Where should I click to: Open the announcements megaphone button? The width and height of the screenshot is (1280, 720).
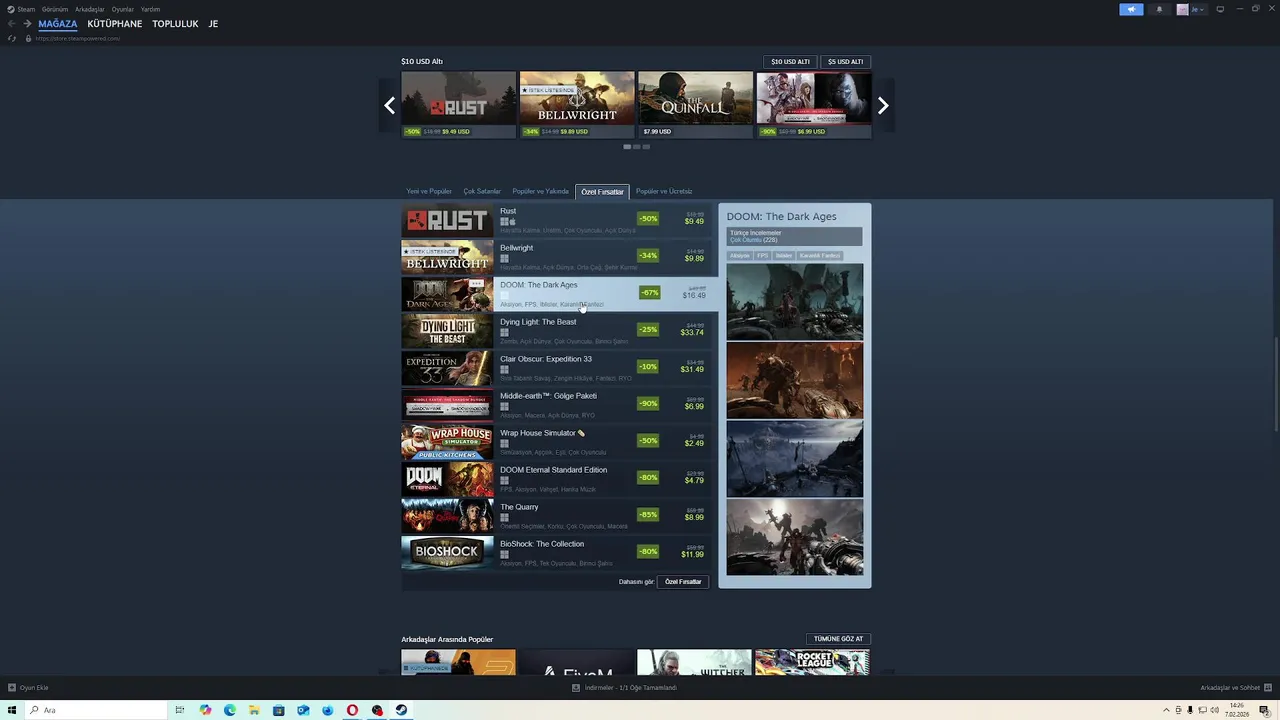point(1131,9)
